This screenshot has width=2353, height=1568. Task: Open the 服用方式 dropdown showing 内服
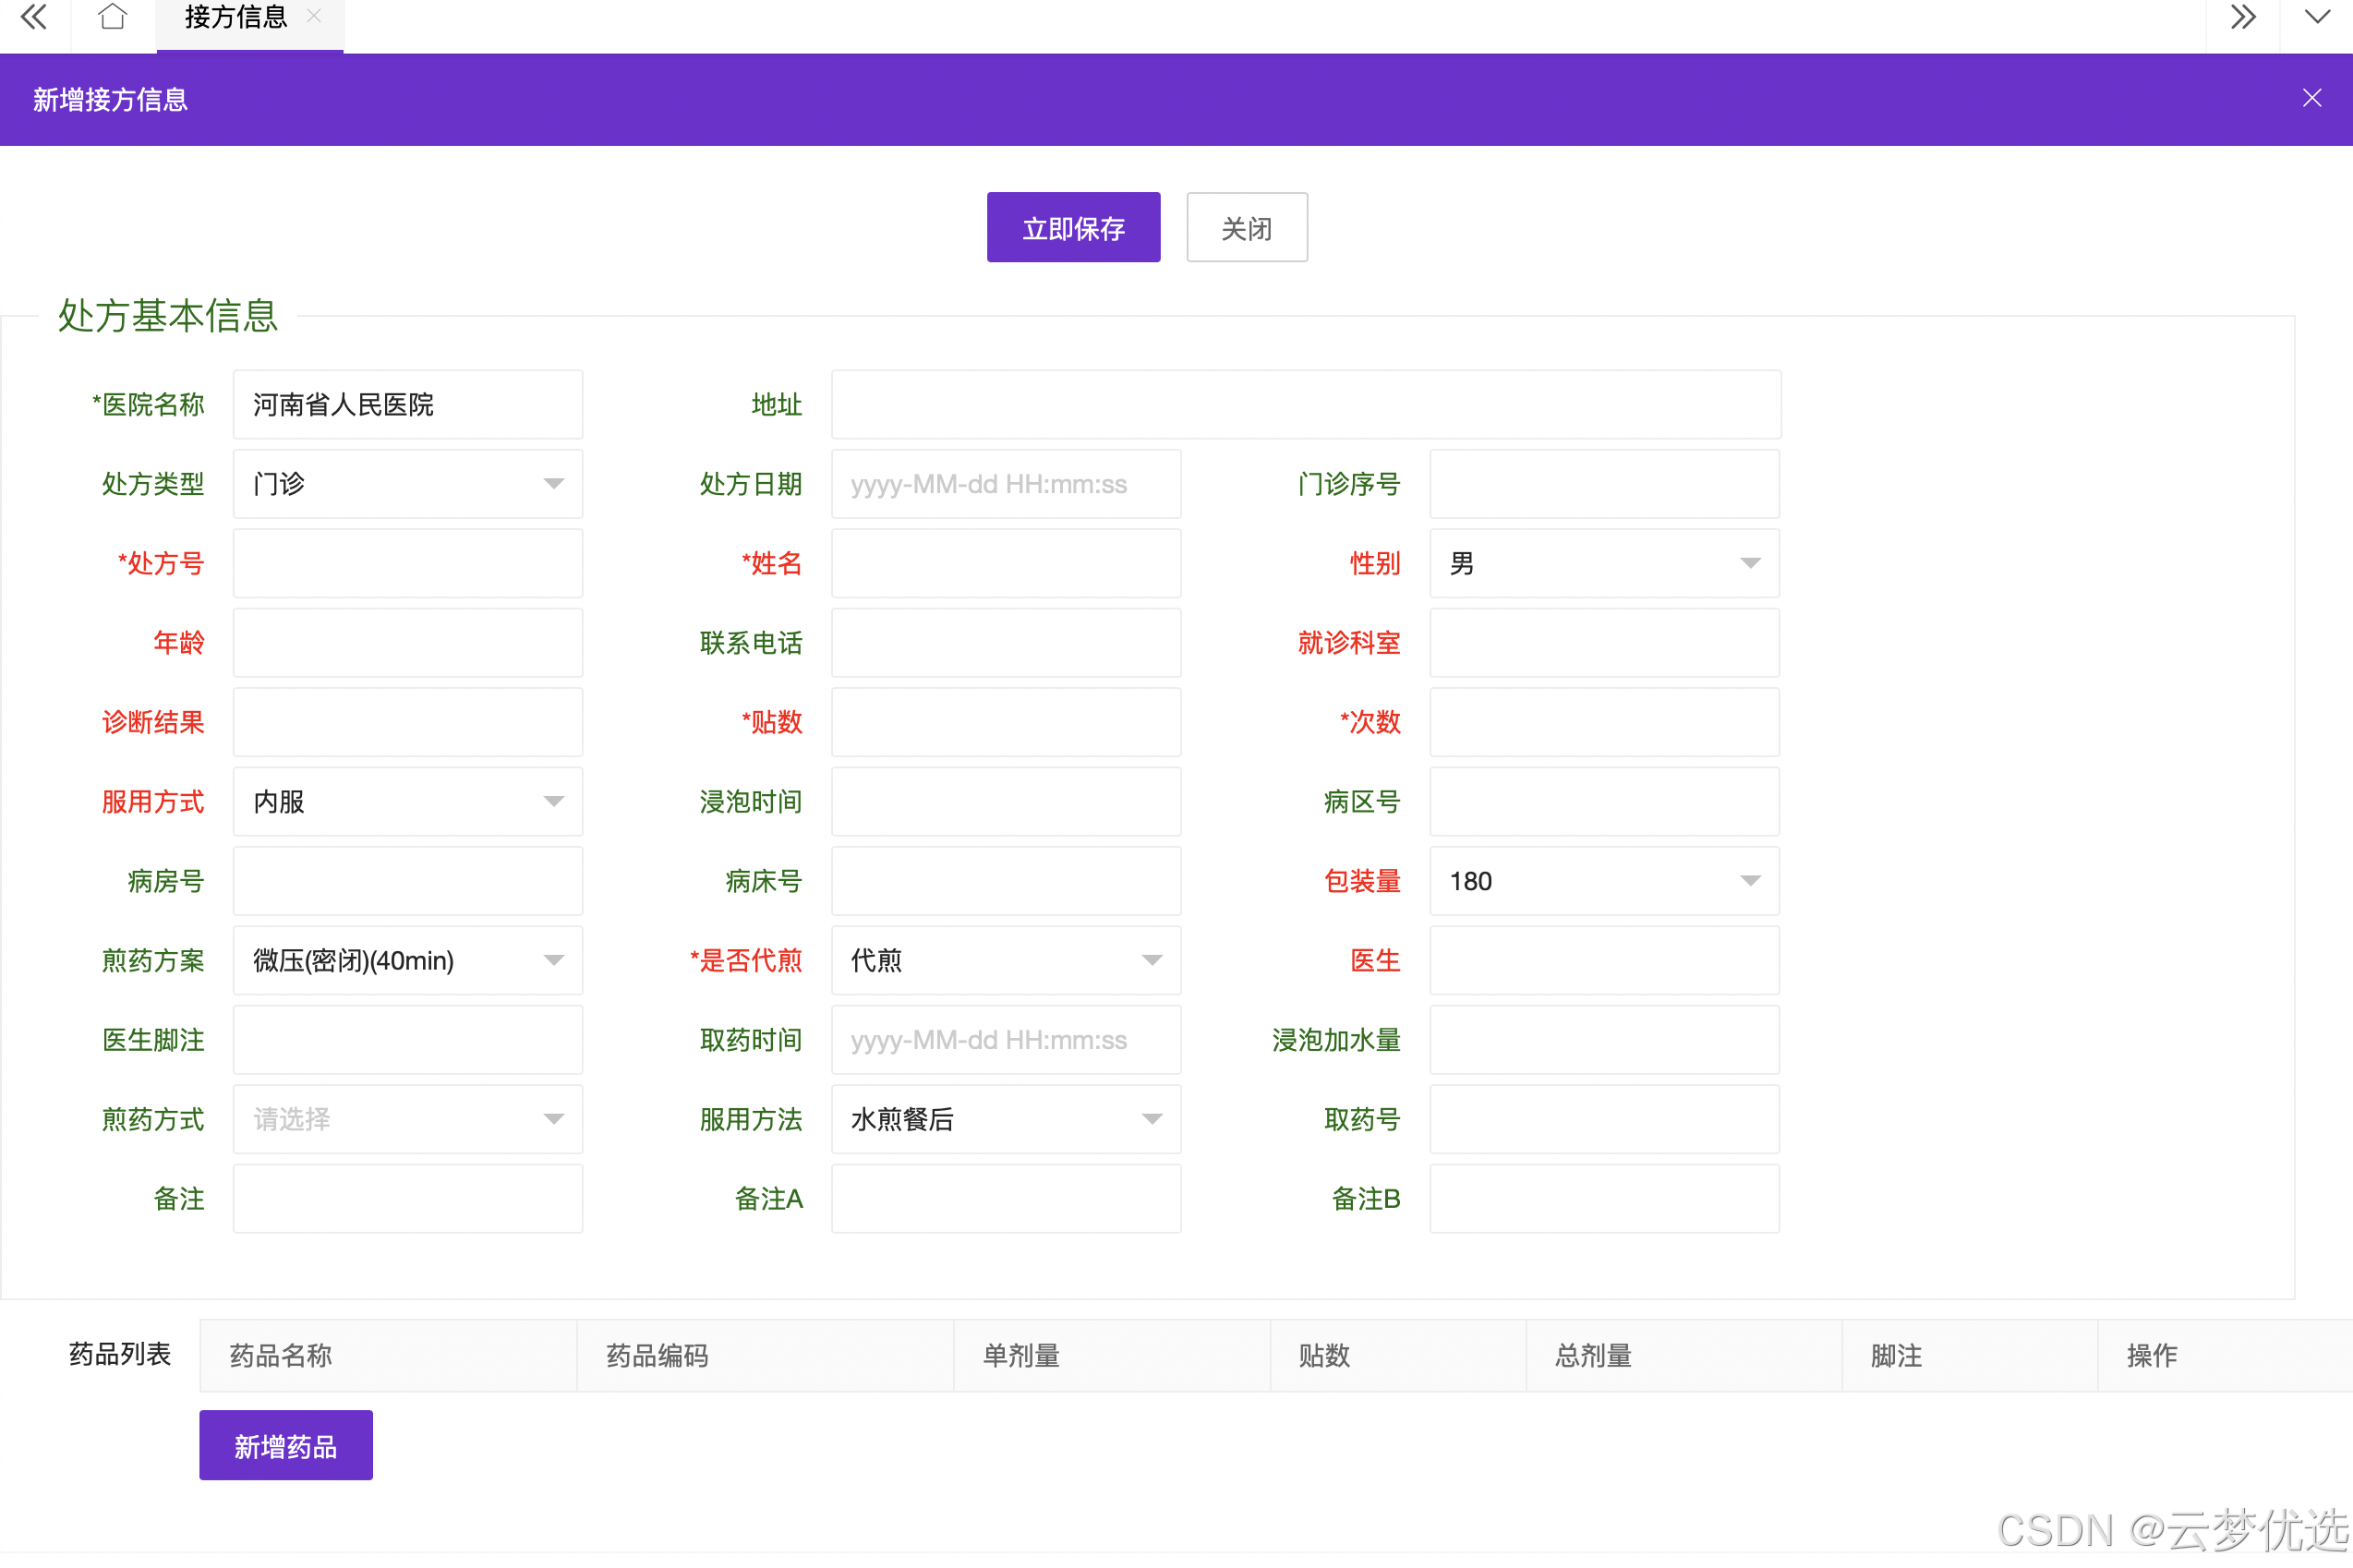tap(407, 801)
